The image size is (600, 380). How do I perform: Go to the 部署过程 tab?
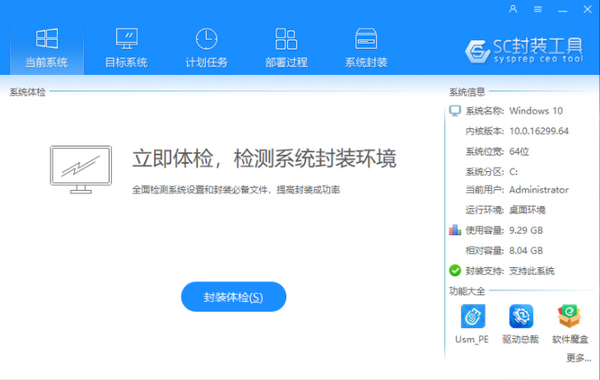point(286,48)
